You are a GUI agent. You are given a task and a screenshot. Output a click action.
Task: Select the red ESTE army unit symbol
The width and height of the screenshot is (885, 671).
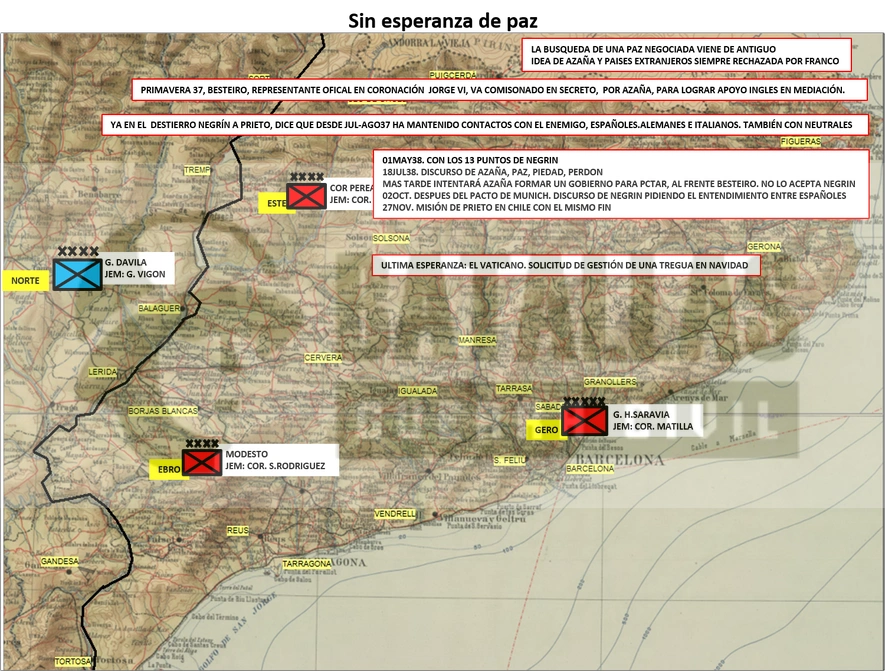(x=306, y=196)
